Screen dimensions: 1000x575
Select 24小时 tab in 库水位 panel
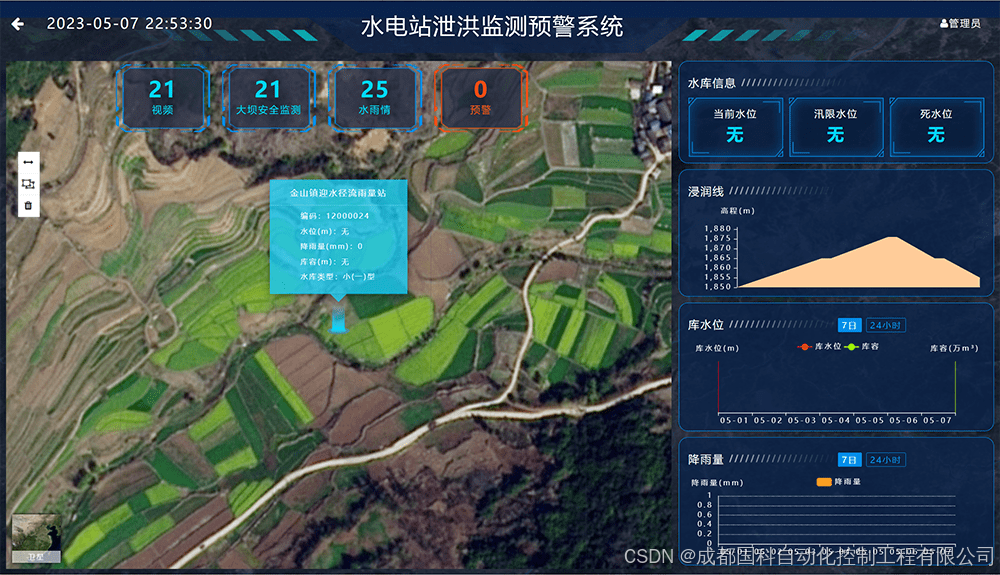pyautogui.click(x=885, y=325)
